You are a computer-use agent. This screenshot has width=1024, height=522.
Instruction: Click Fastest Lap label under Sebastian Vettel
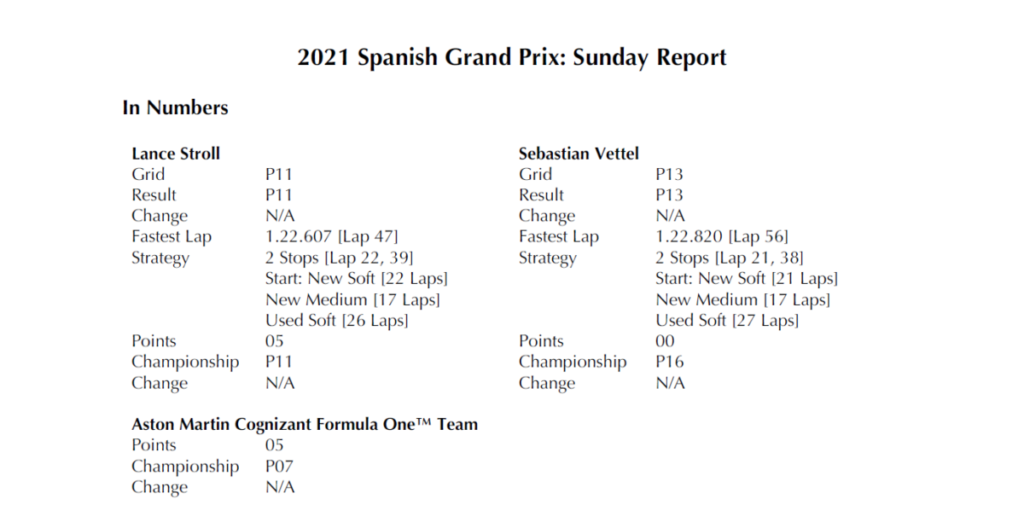(558, 237)
